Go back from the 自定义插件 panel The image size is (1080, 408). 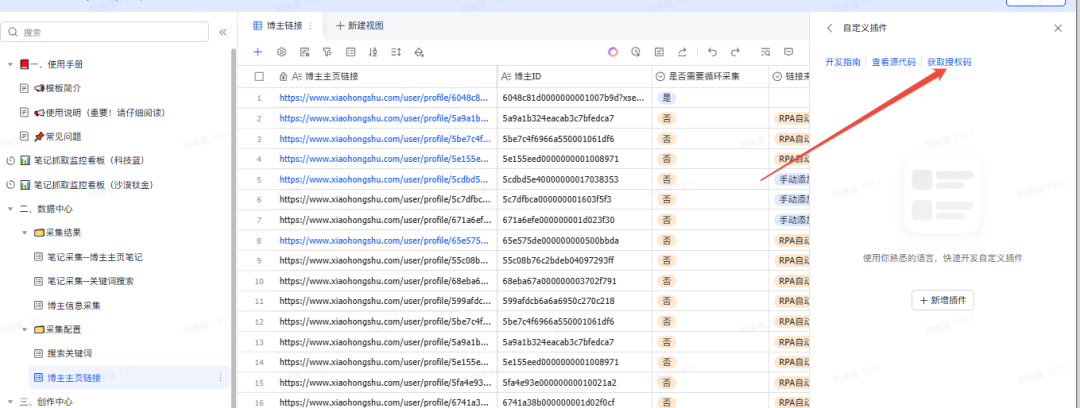coord(829,28)
